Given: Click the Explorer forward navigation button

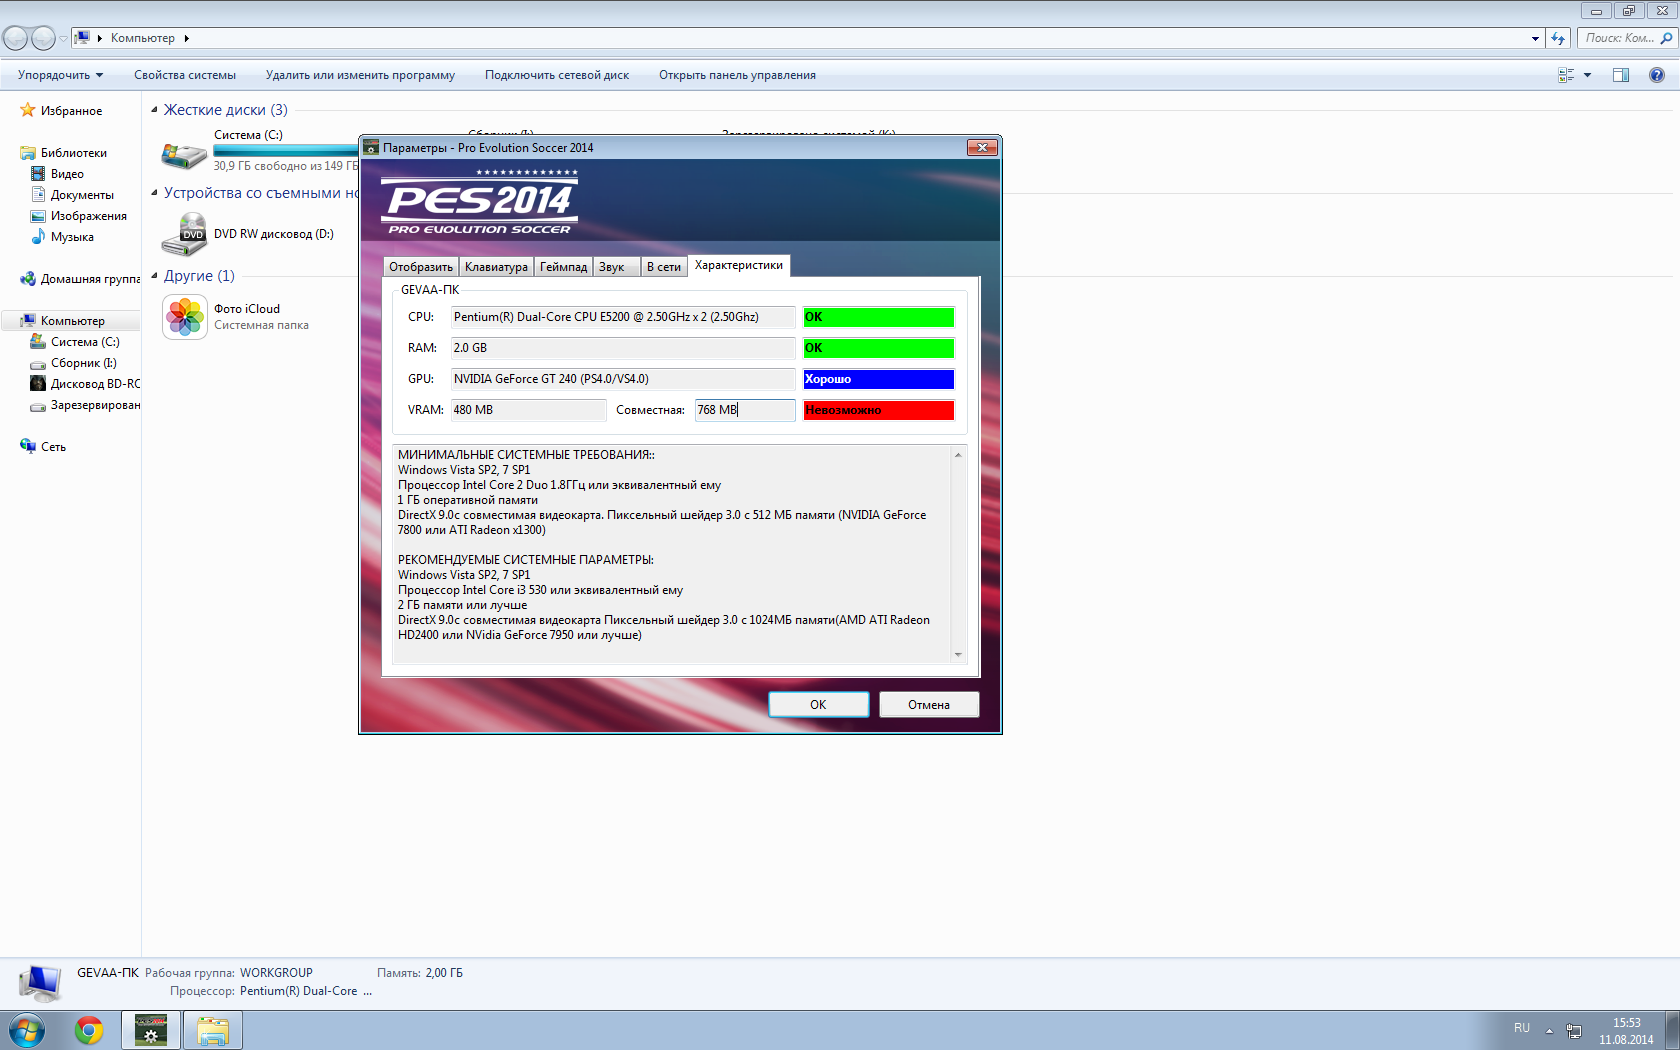Looking at the screenshot, I should pyautogui.click(x=43, y=38).
